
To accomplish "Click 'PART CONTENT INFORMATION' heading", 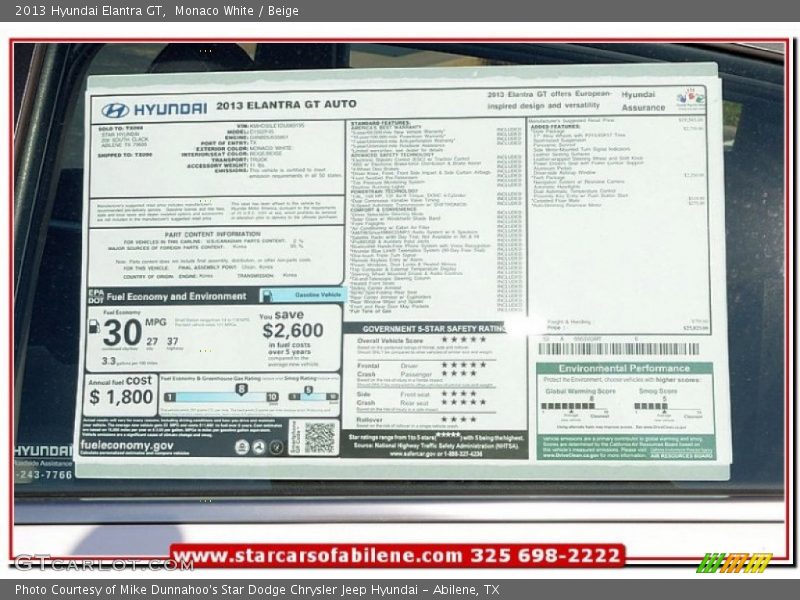I will tap(213, 234).
